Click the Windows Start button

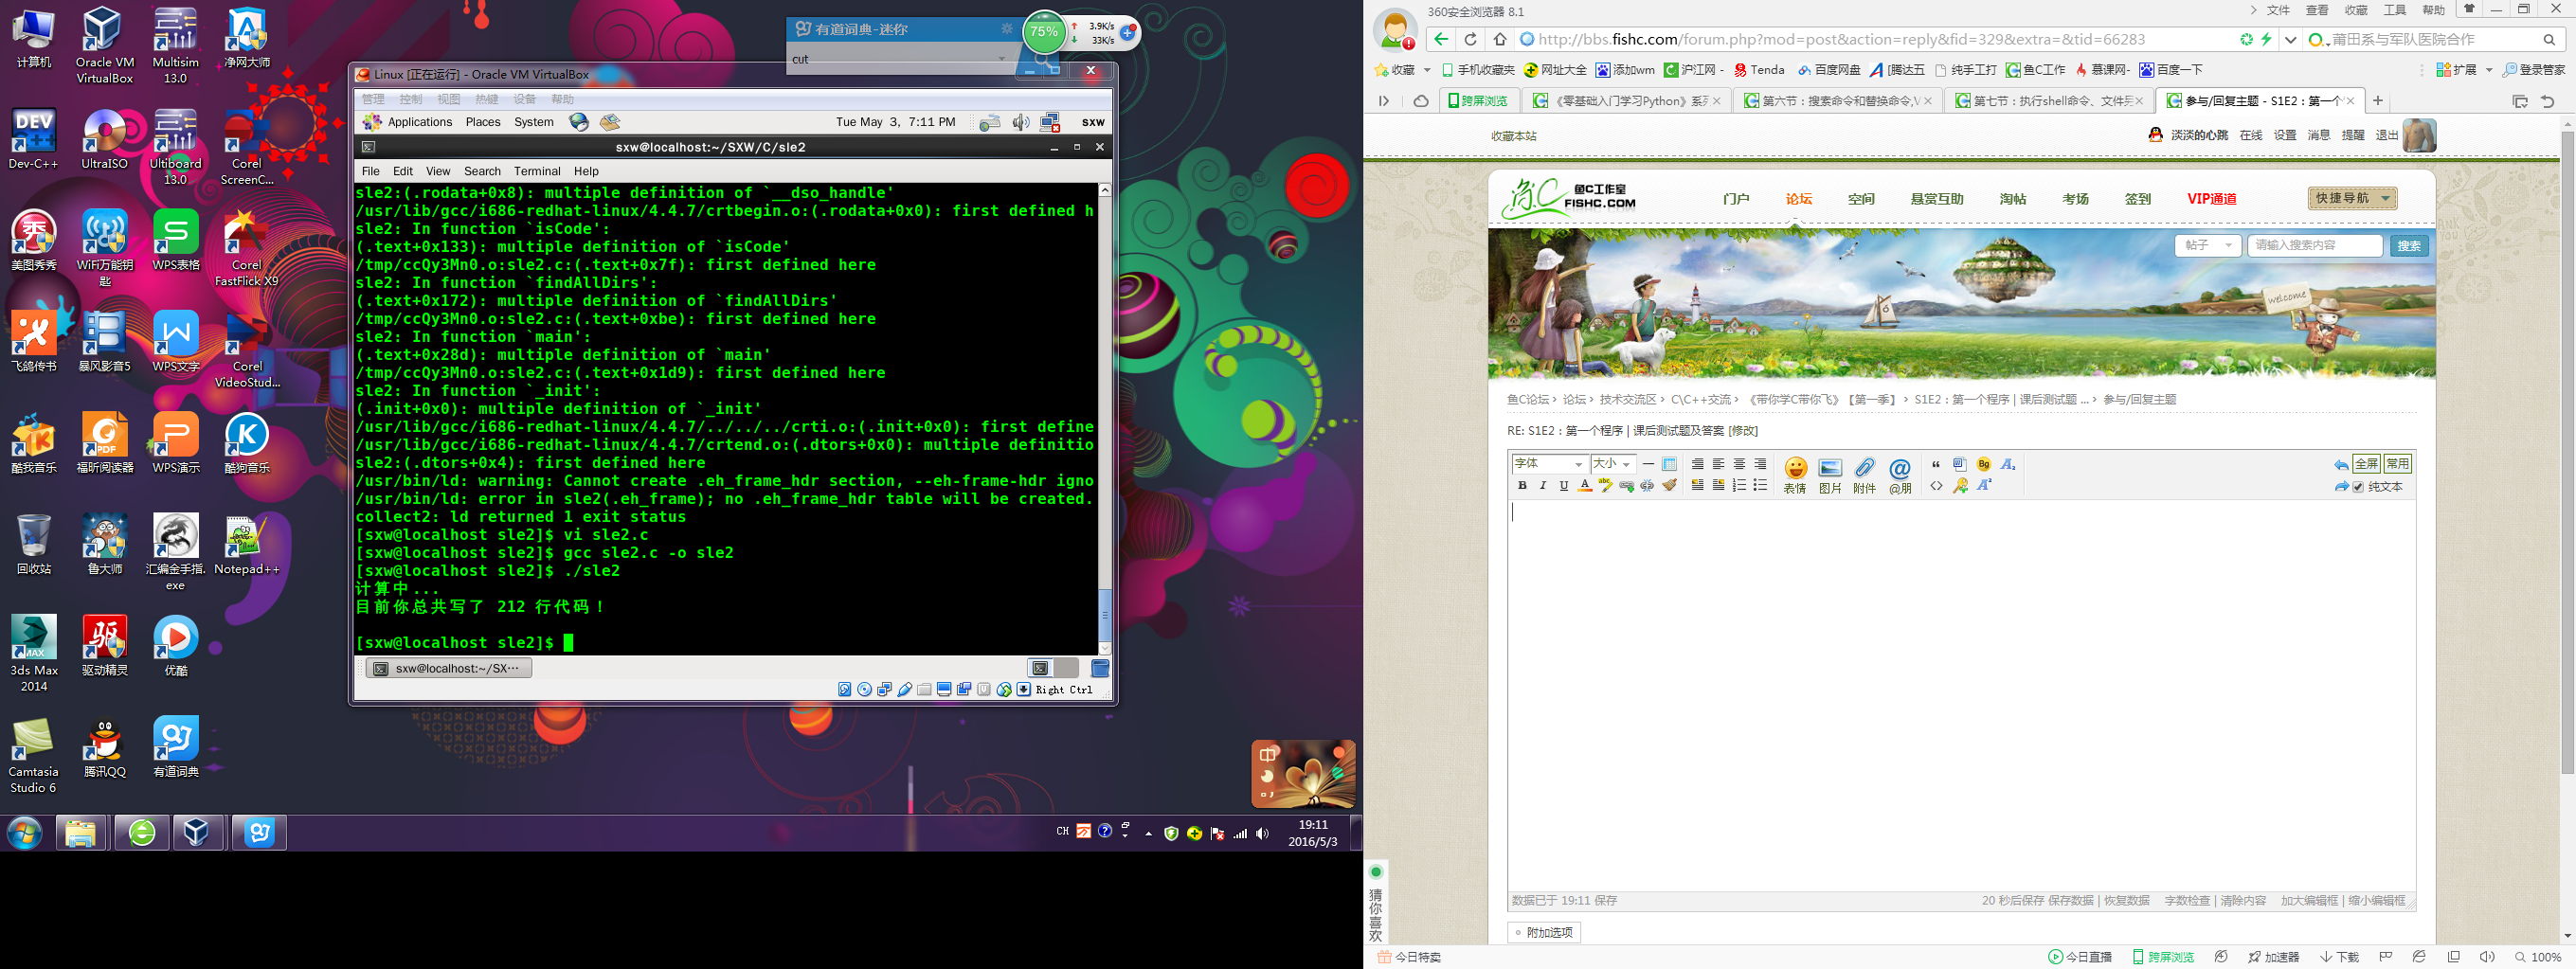point(25,832)
